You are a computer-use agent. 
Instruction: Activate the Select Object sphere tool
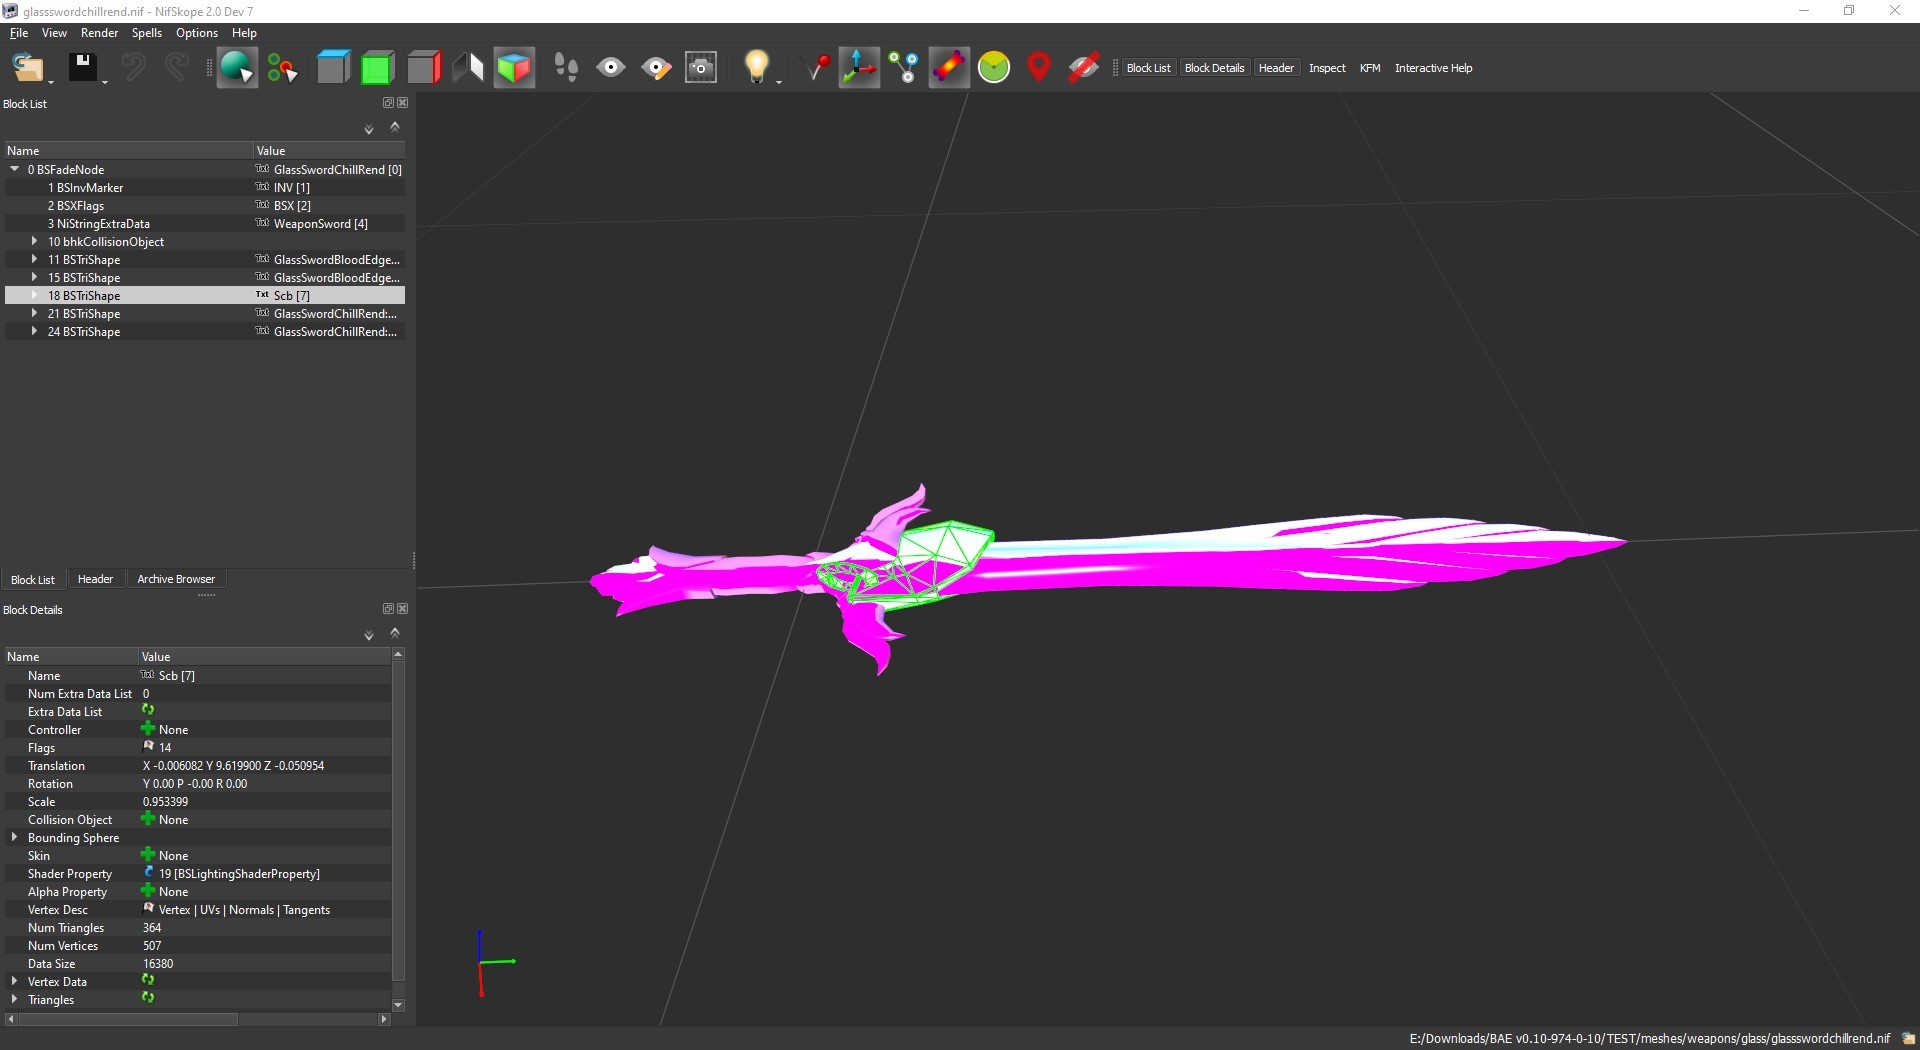pyautogui.click(x=237, y=68)
